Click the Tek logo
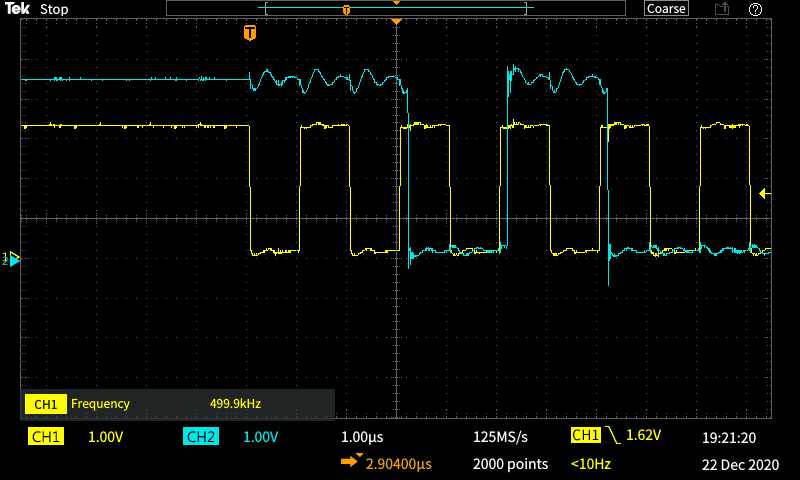The height and width of the screenshot is (480, 800). point(18,9)
